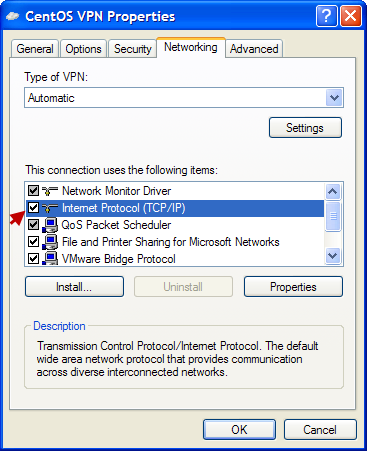Image resolution: width=367 pixels, height=451 pixels.
Task: Open the Type of VPN dropdown
Action: [x=334, y=98]
